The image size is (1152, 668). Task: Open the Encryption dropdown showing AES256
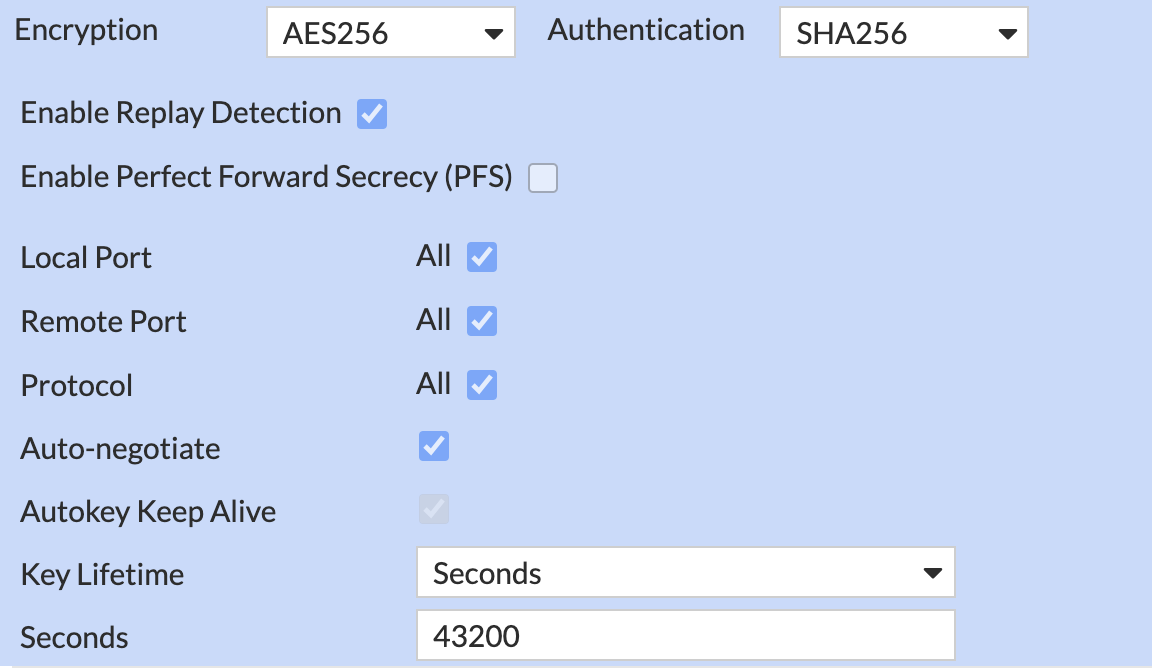tap(391, 32)
